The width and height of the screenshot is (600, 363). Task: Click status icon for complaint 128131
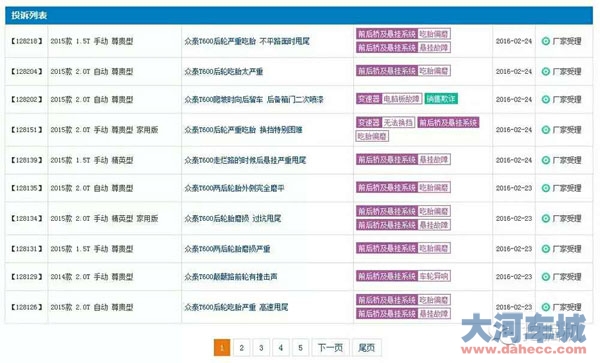(546, 249)
